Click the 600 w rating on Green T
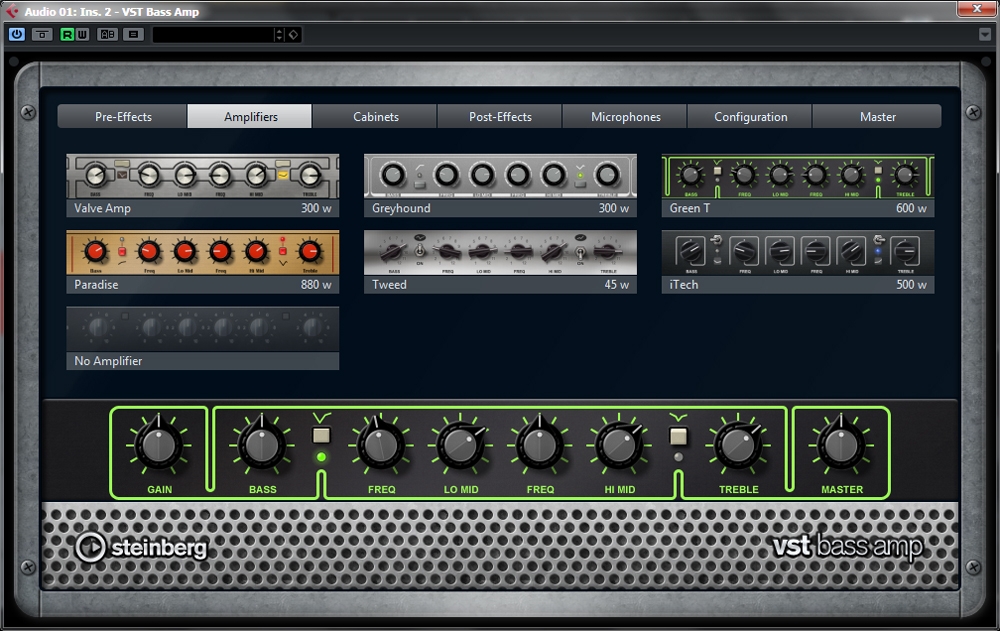This screenshot has width=1000, height=631. click(911, 208)
